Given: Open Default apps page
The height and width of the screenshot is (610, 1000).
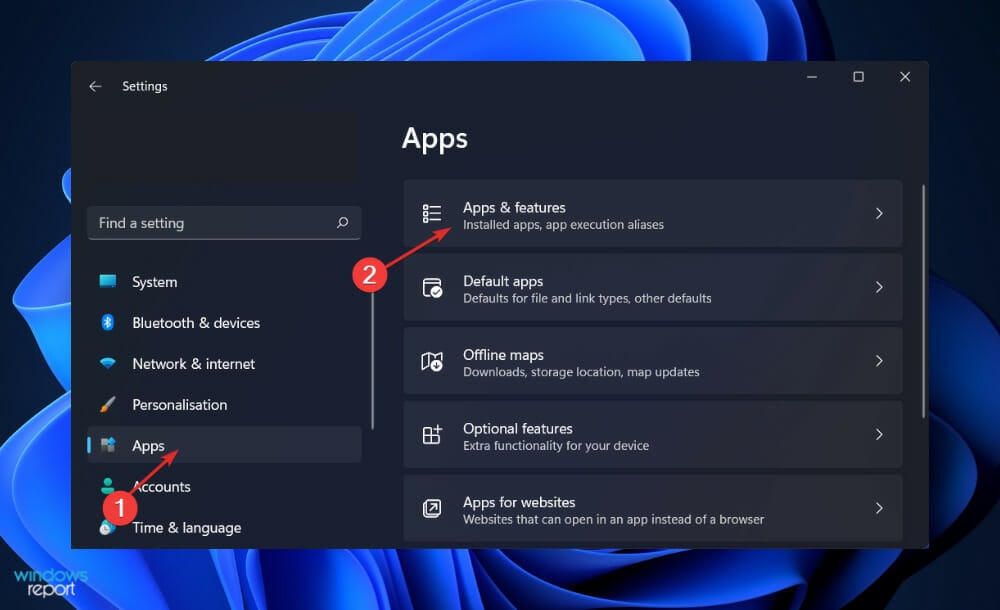Looking at the screenshot, I should [x=652, y=287].
